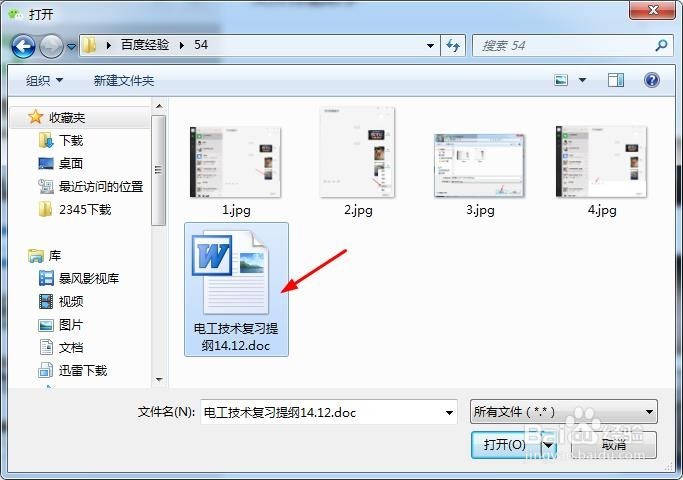Select the 2.jpg thumbnail
683x480 pixels.
point(358,152)
